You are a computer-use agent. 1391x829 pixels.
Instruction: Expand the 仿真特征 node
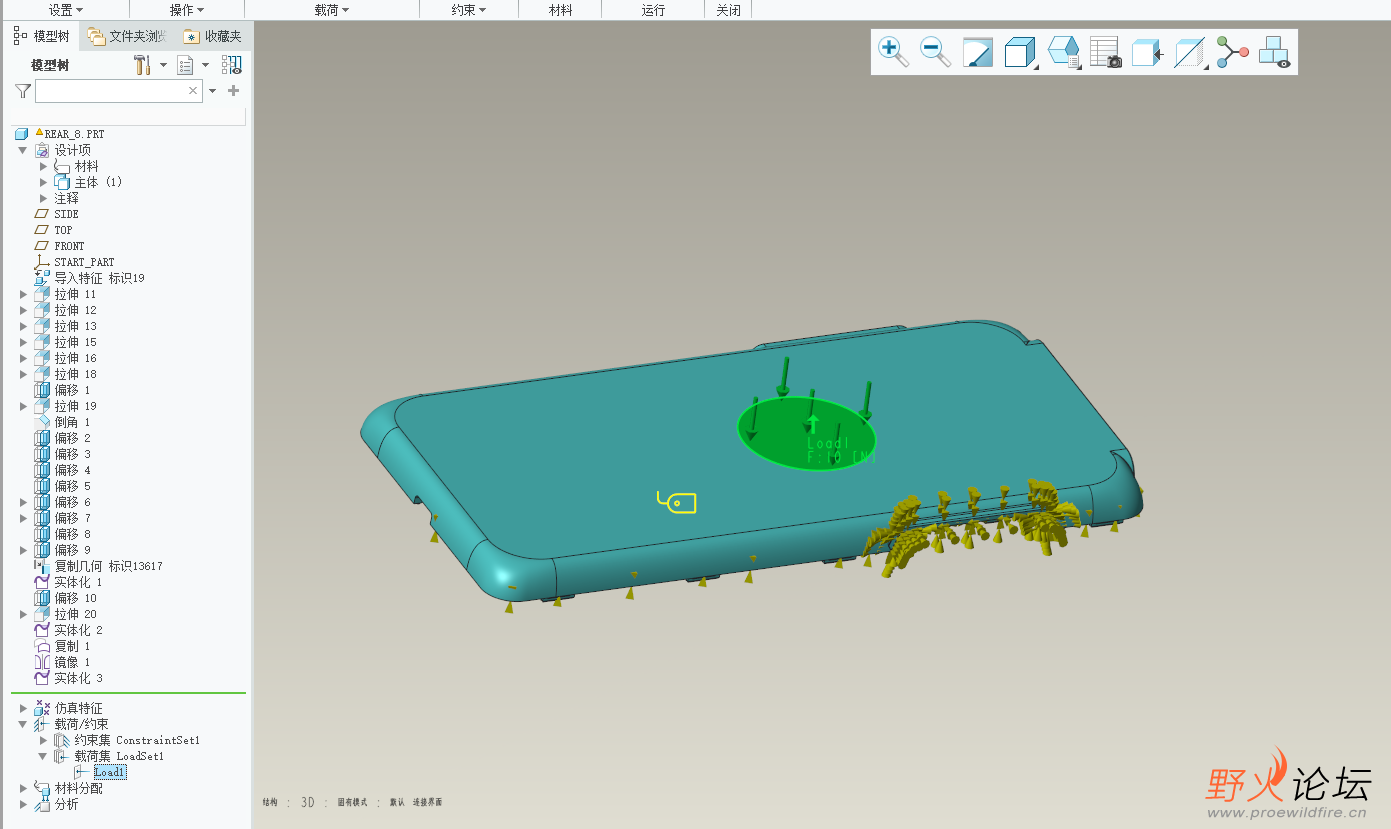coord(23,708)
